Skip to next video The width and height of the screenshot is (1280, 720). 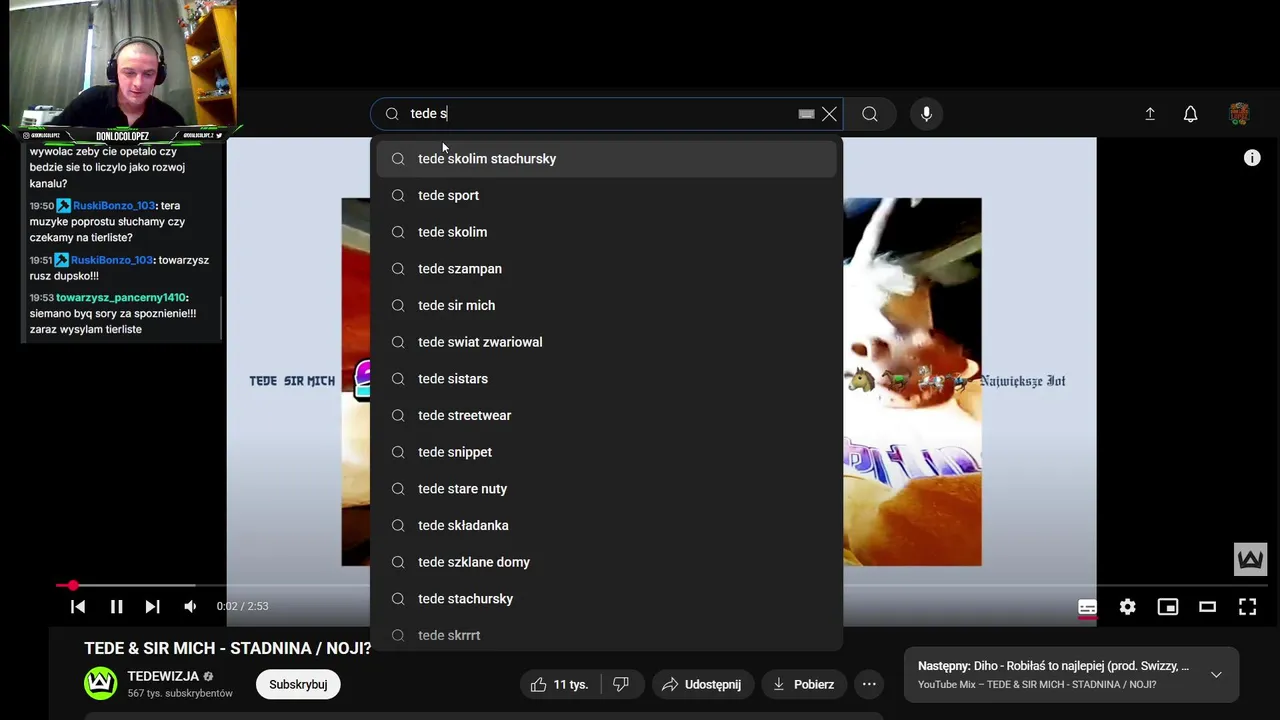point(152,606)
